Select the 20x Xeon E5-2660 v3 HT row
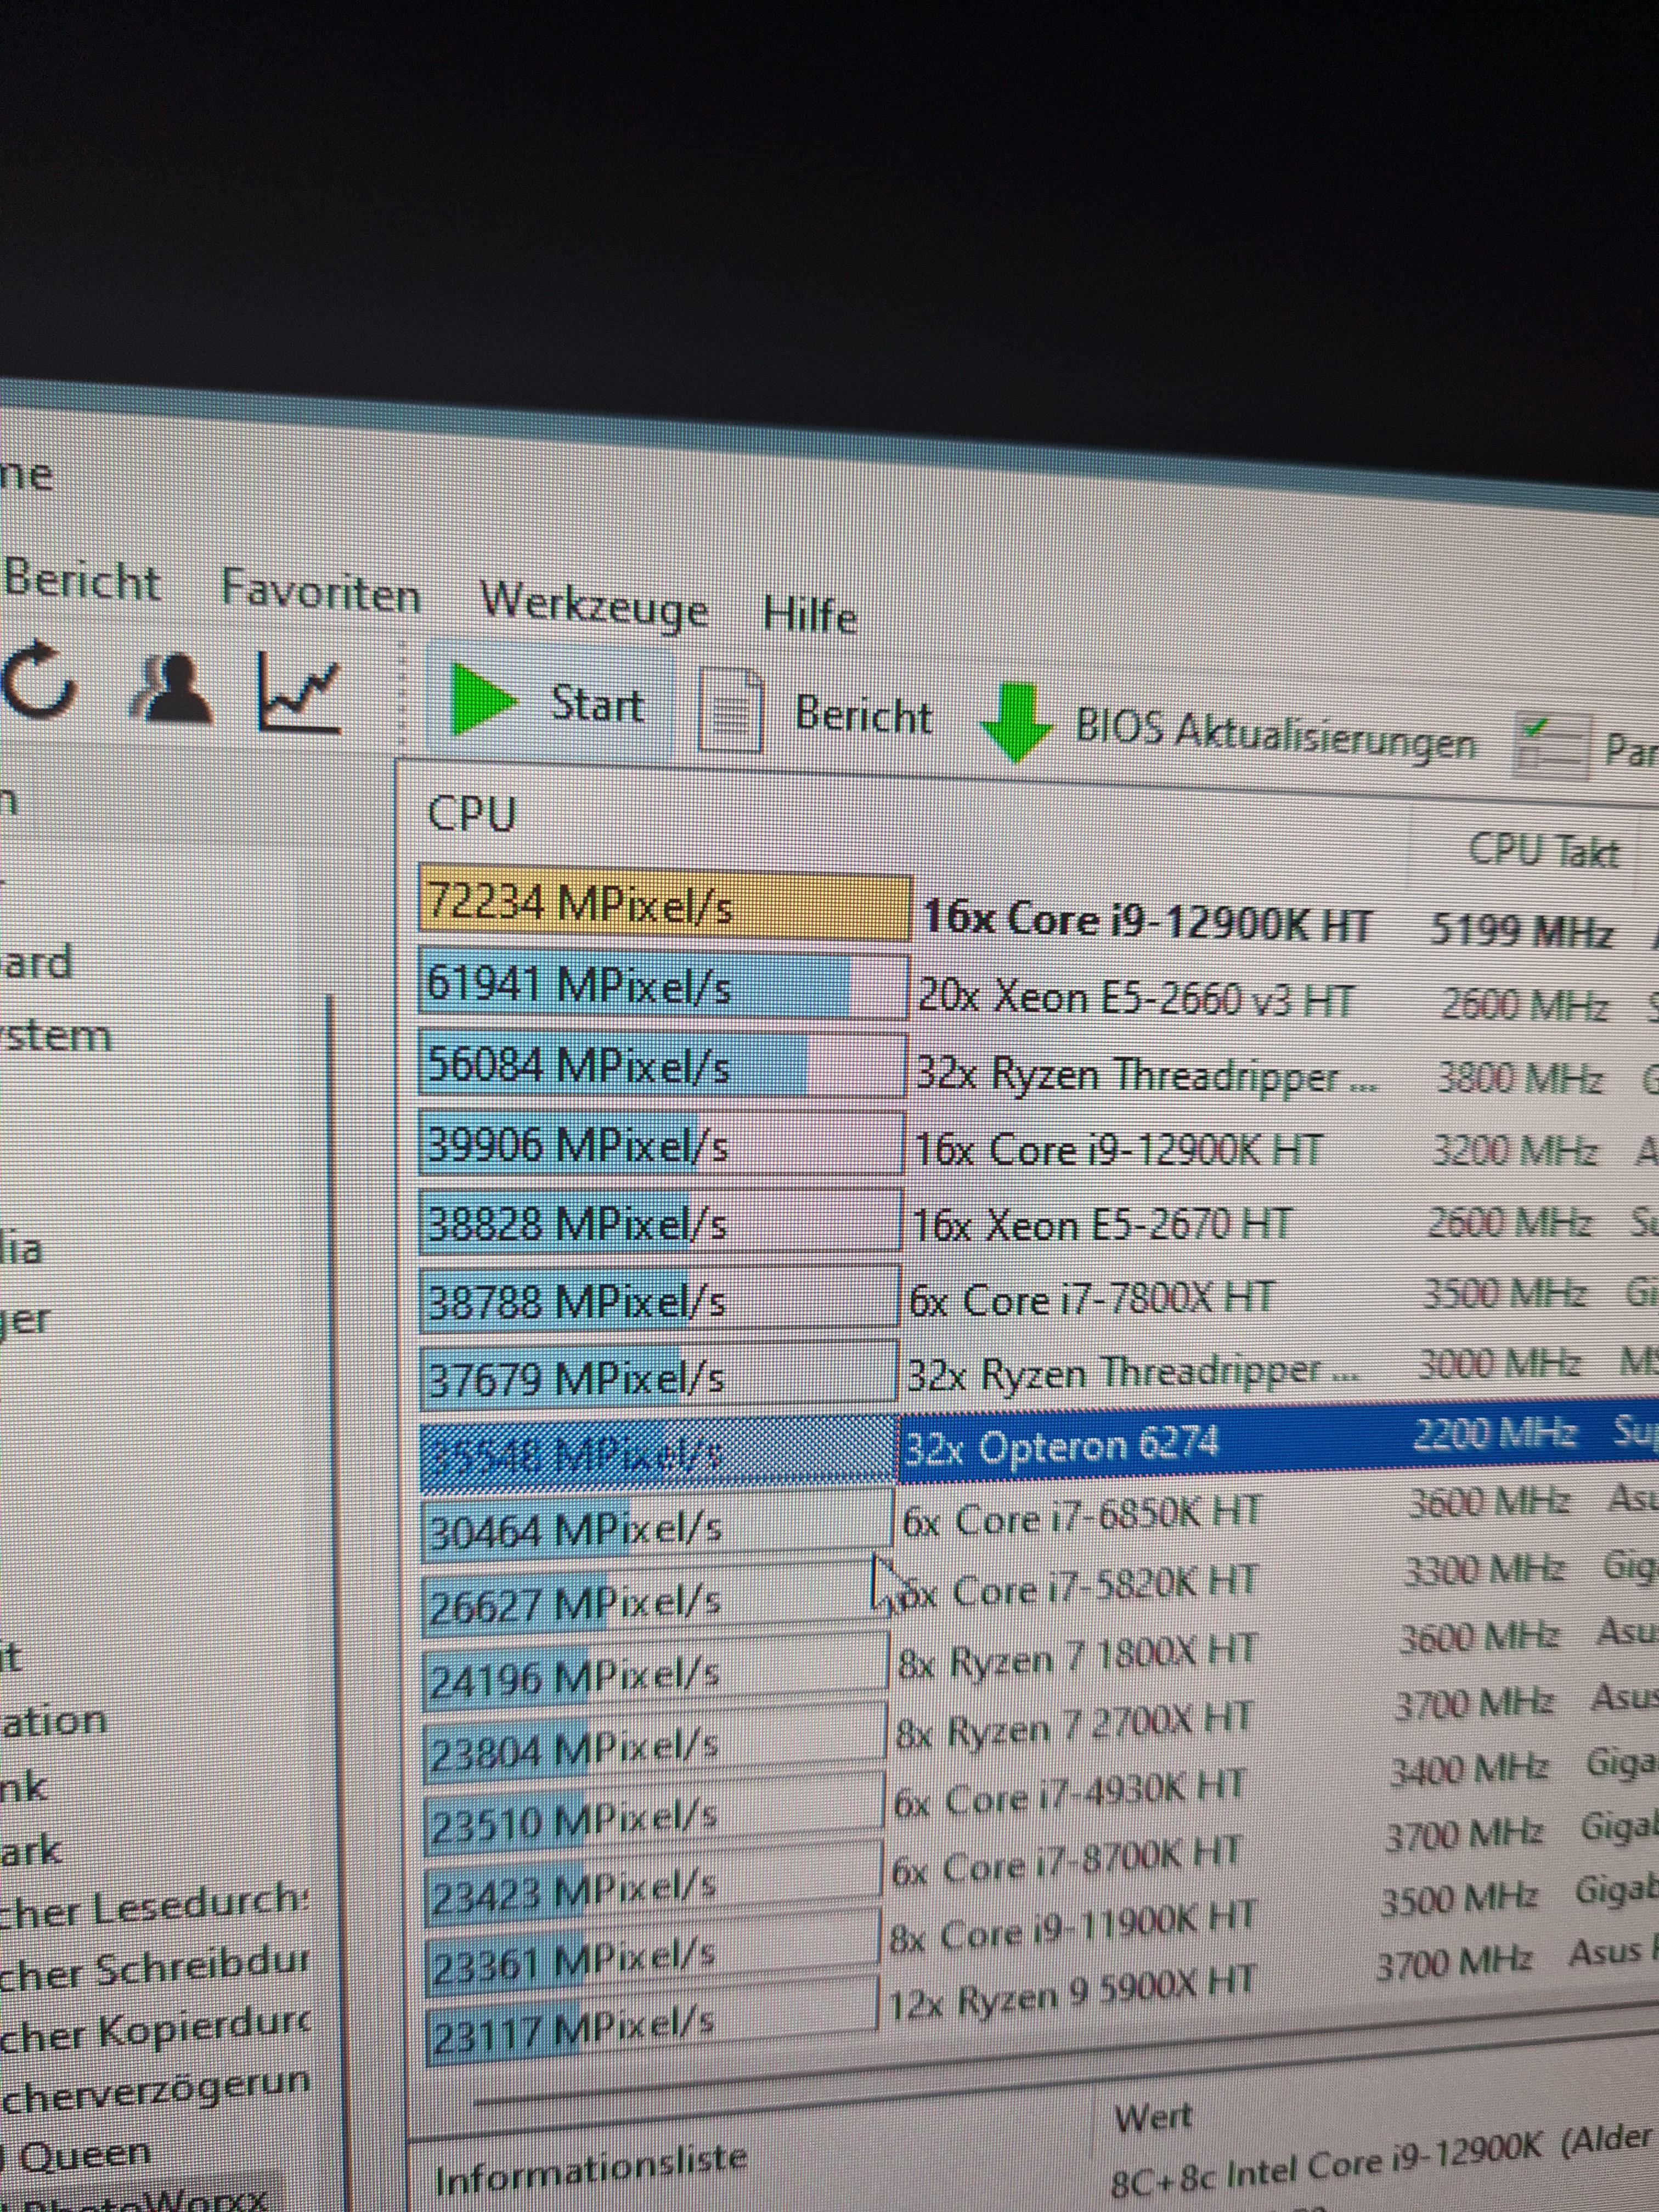Image resolution: width=1659 pixels, height=2212 pixels. [x=1133, y=999]
